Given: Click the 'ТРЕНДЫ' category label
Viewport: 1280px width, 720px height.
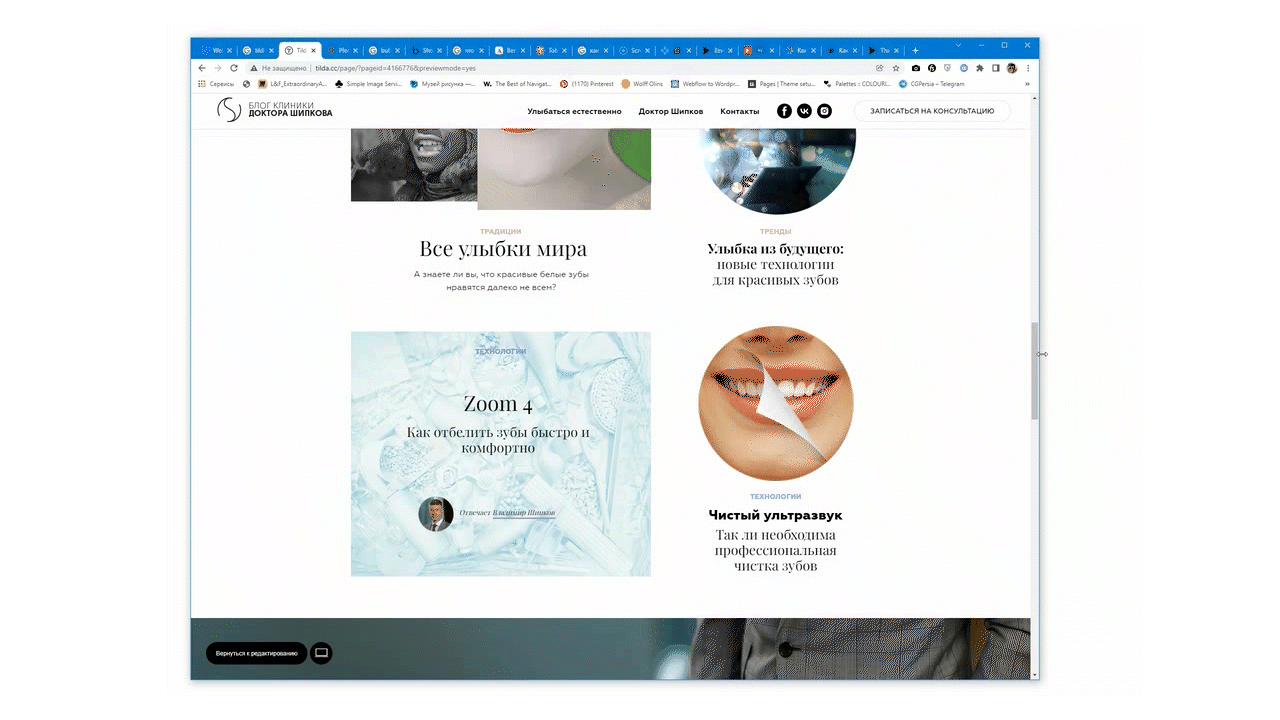Looking at the screenshot, I should (x=775, y=231).
